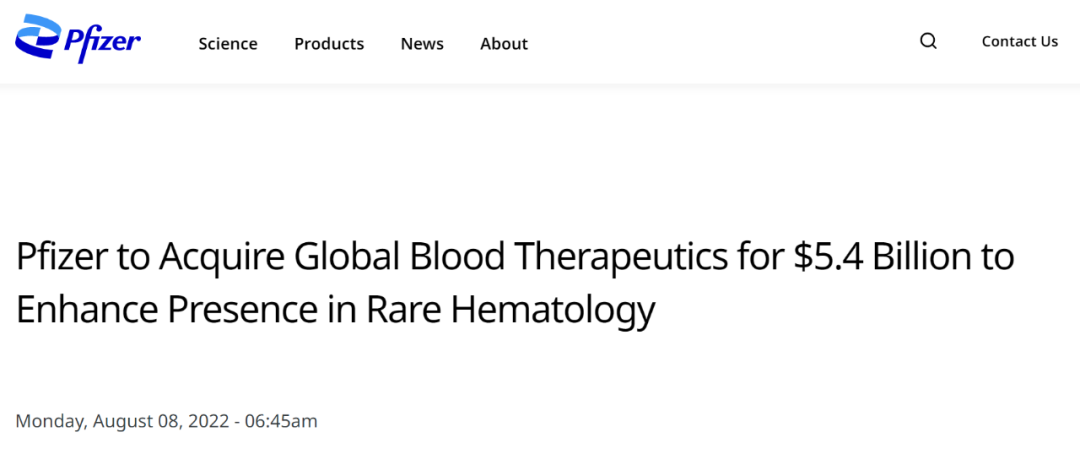
Task: Open the search magnifier icon
Action: click(x=928, y=41)
